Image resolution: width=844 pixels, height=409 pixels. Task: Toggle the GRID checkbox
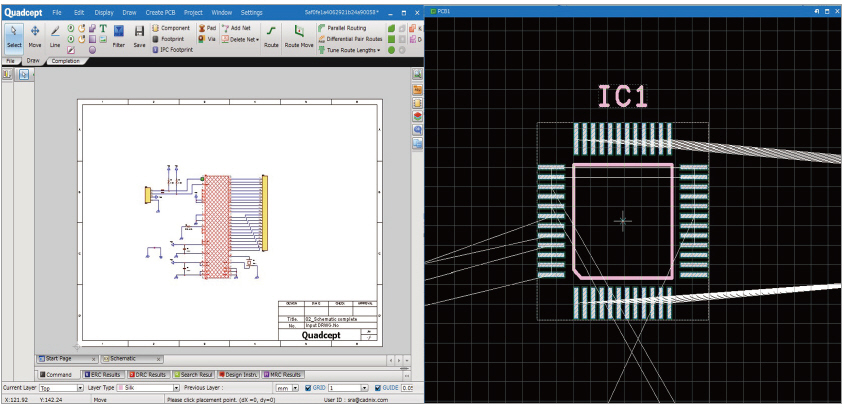tap(308, 387)
